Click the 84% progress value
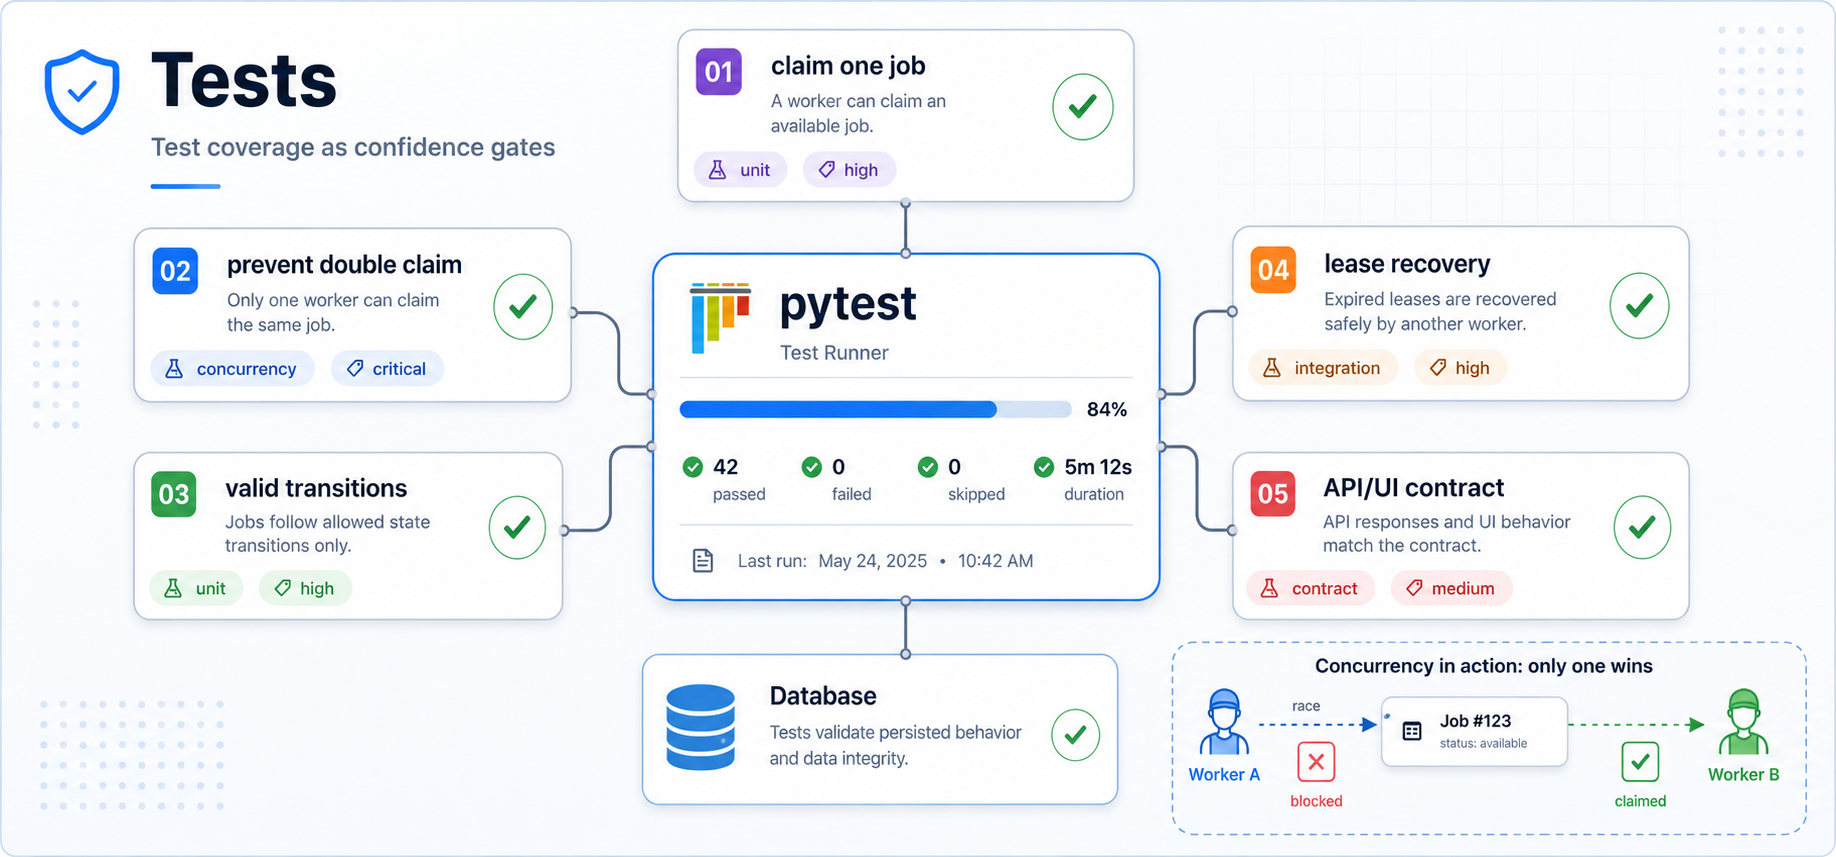Viewport: 1836px width, 857px height. click(1107, 409)
